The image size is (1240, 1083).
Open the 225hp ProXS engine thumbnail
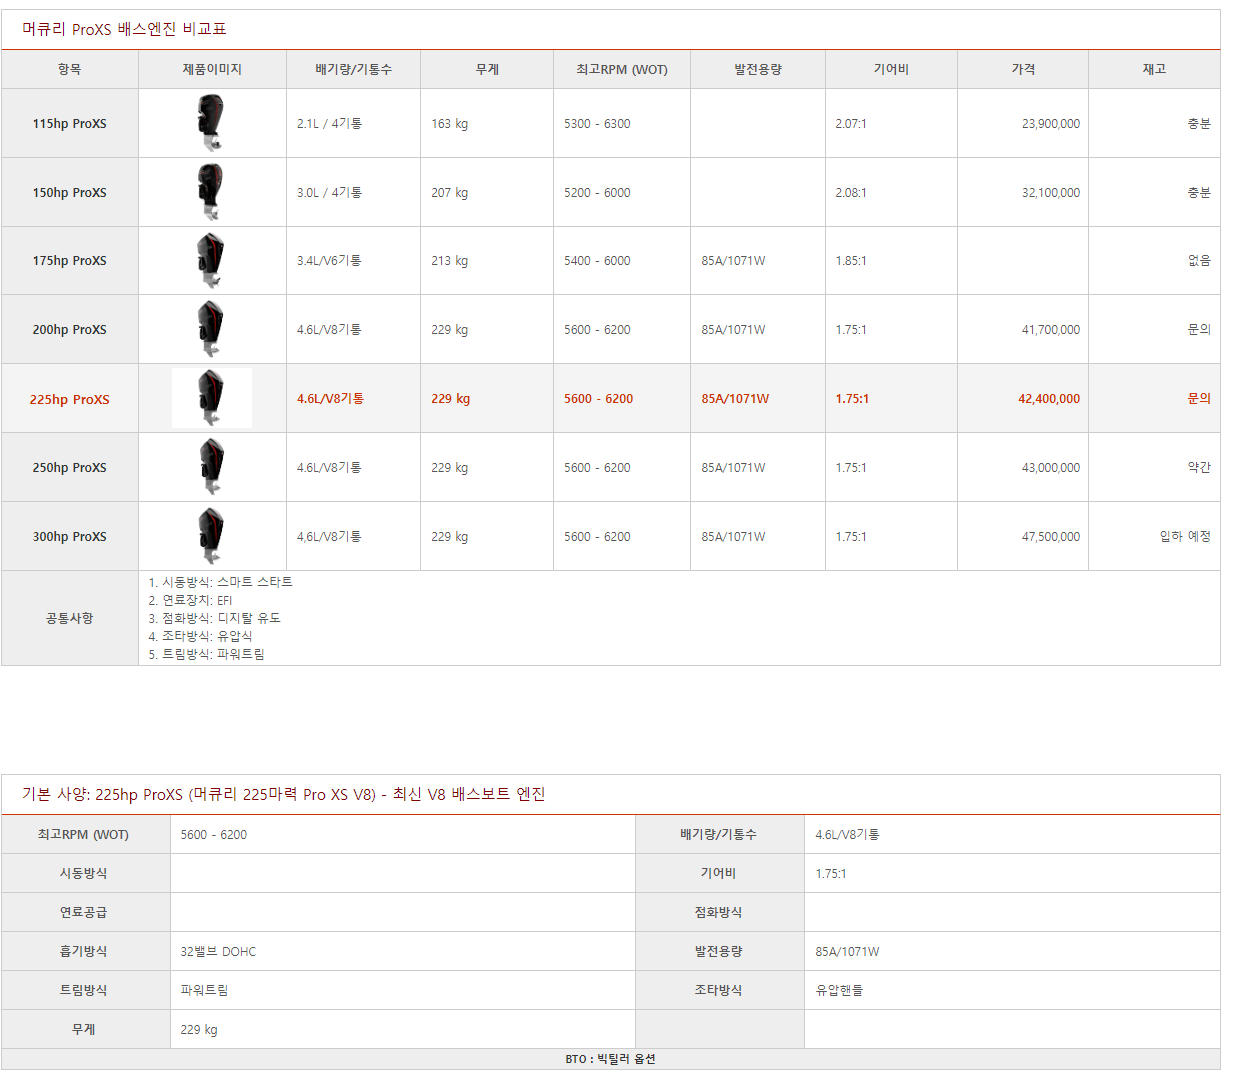coord(211,398)
